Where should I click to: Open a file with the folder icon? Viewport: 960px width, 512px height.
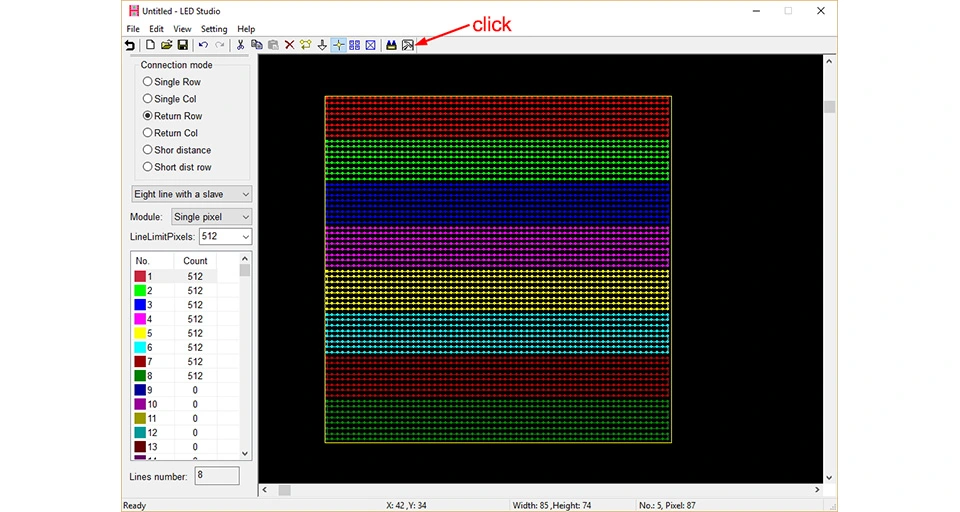166,45
